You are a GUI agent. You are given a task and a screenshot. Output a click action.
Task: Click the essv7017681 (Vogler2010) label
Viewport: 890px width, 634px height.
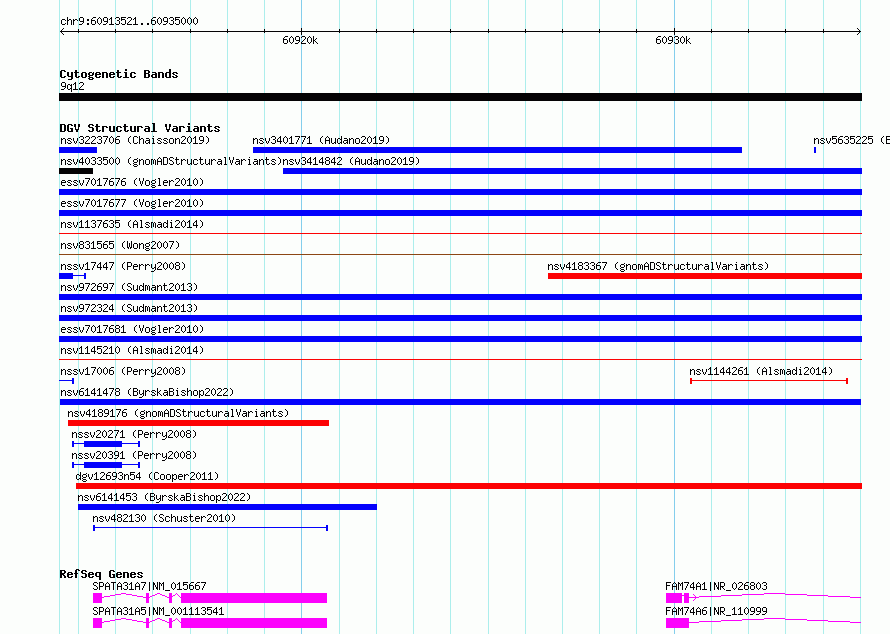[132, 329]
